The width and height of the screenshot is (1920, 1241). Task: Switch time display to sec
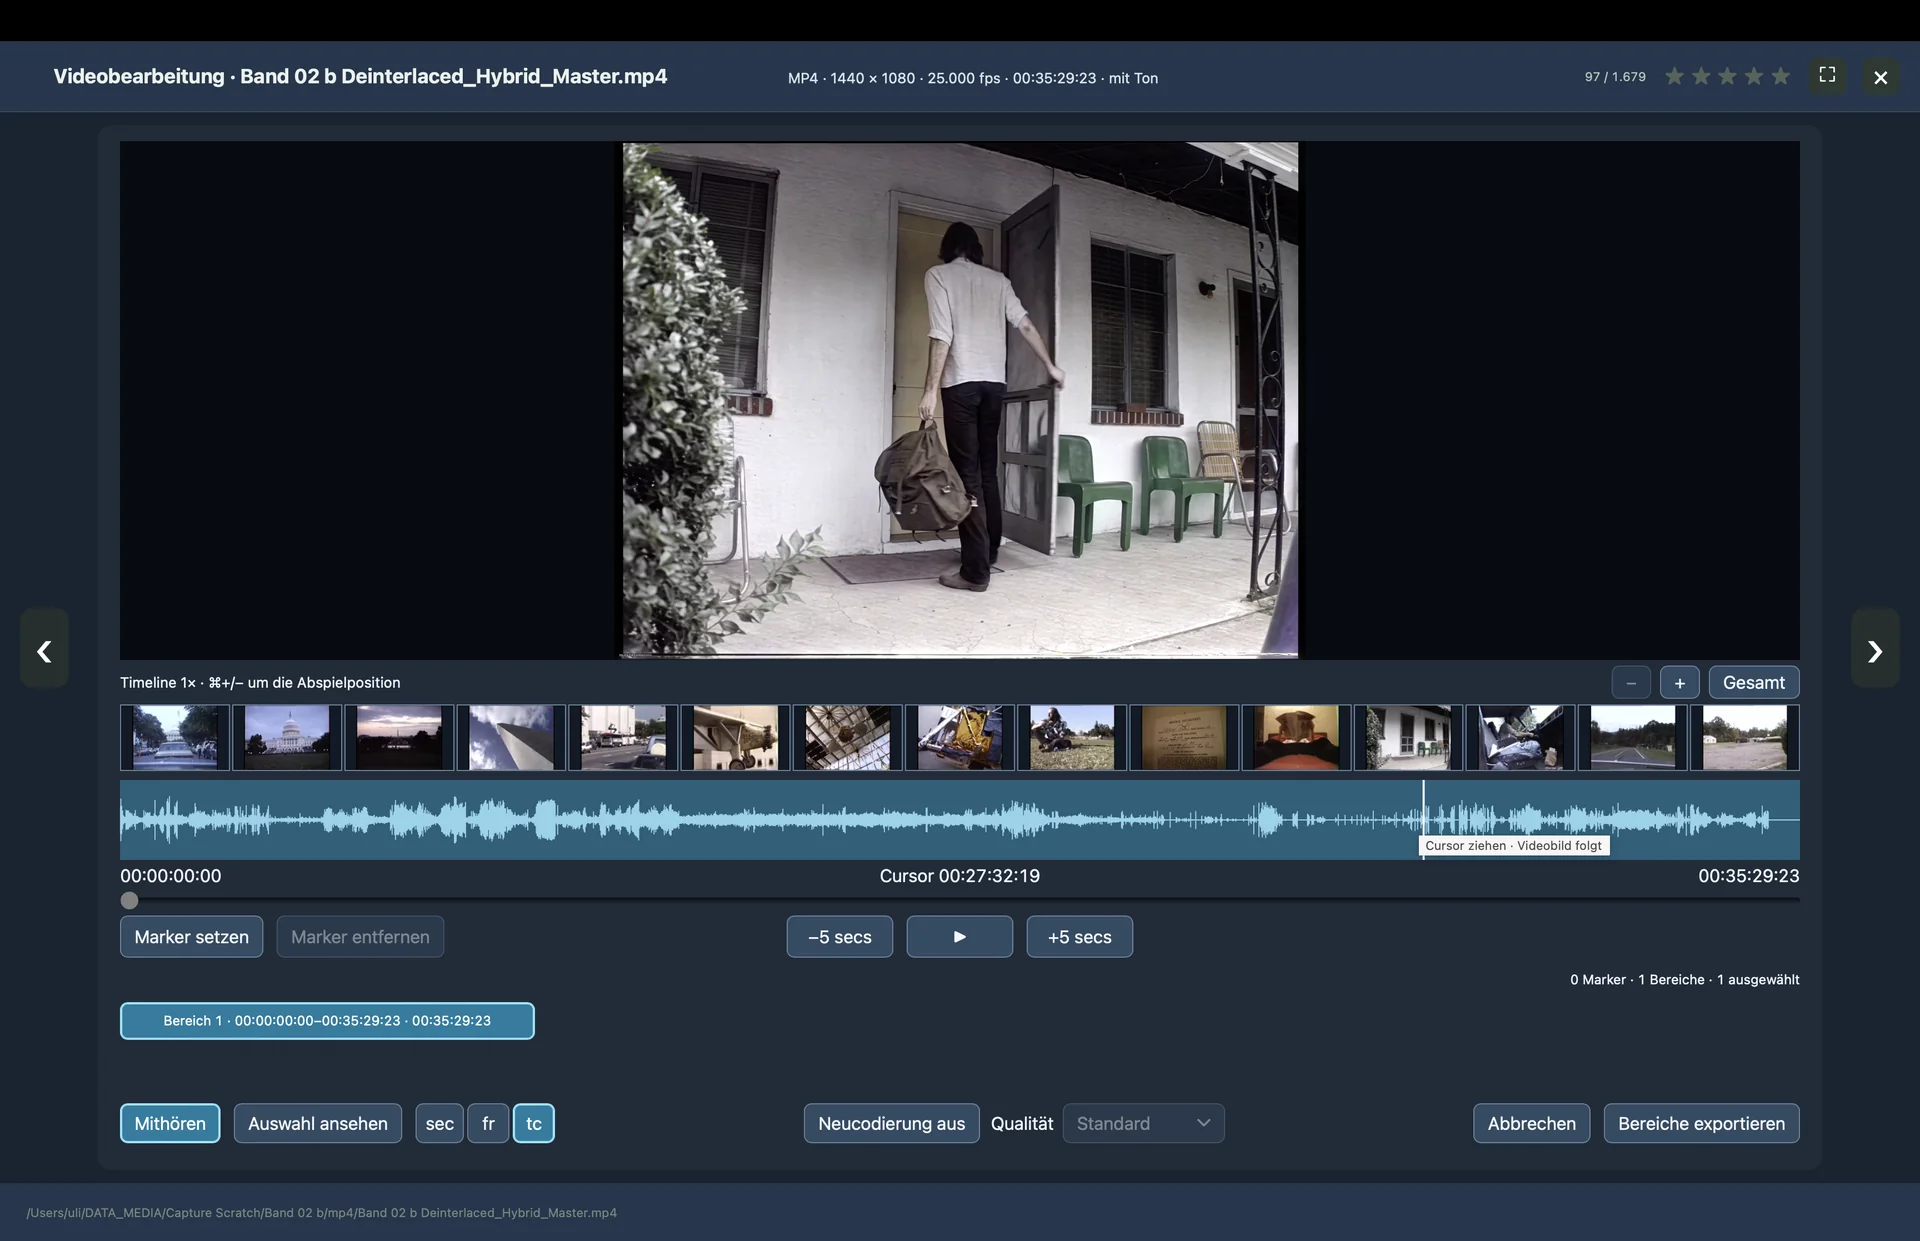440,1123
